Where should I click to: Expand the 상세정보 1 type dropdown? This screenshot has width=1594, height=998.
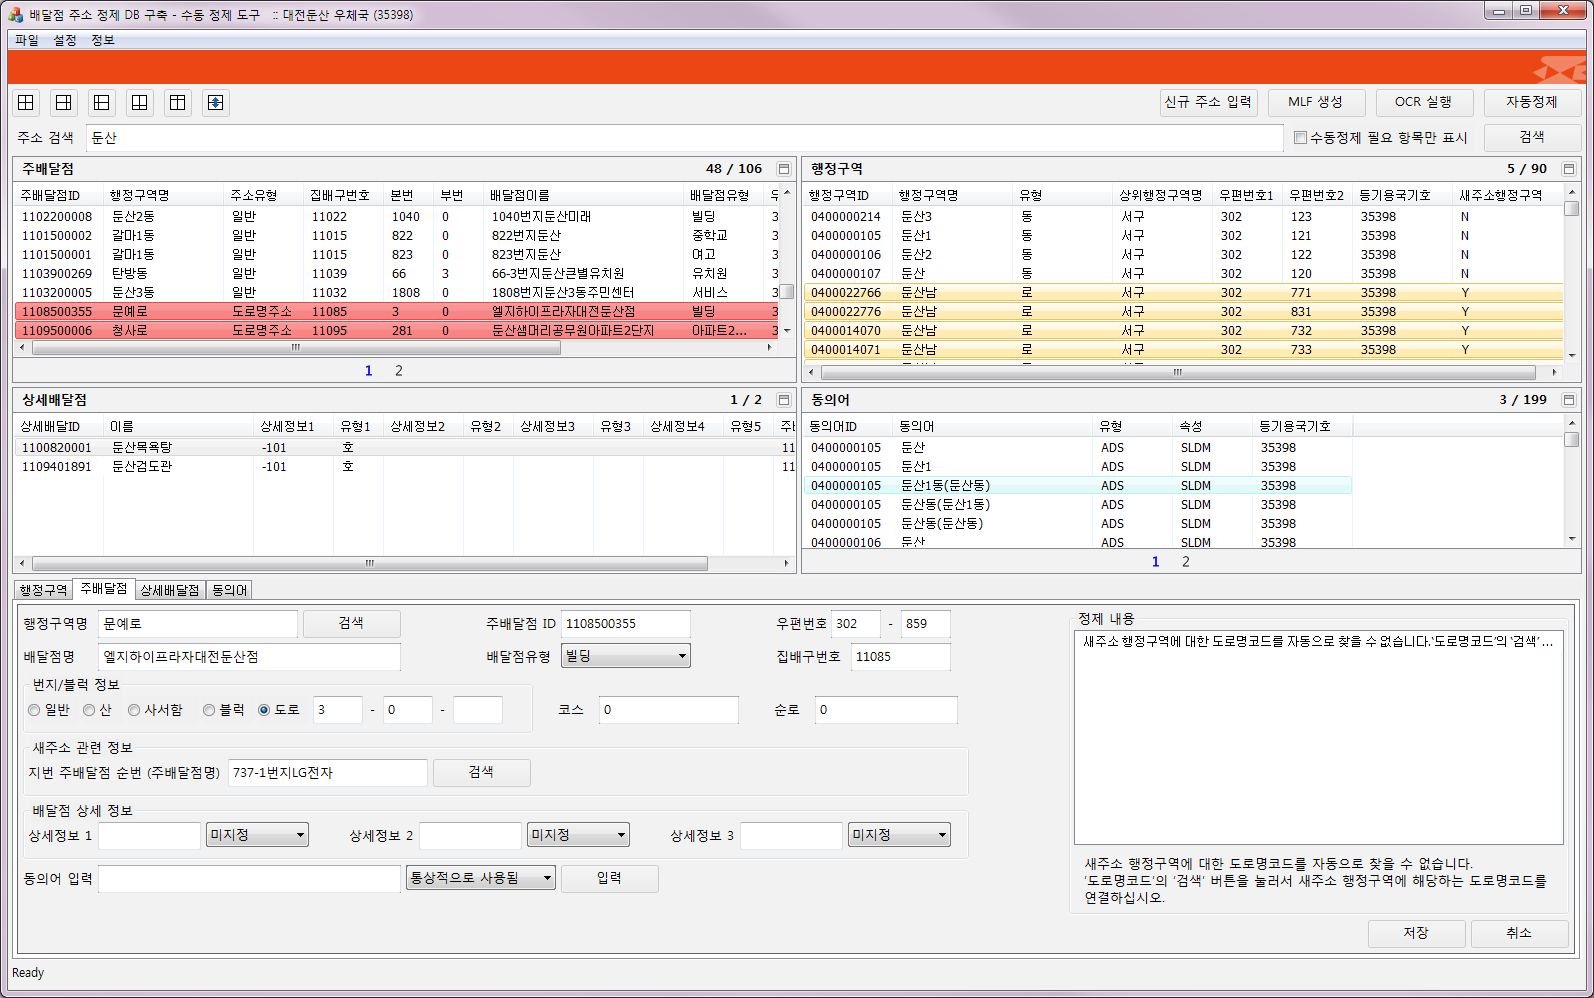[258, 835]
